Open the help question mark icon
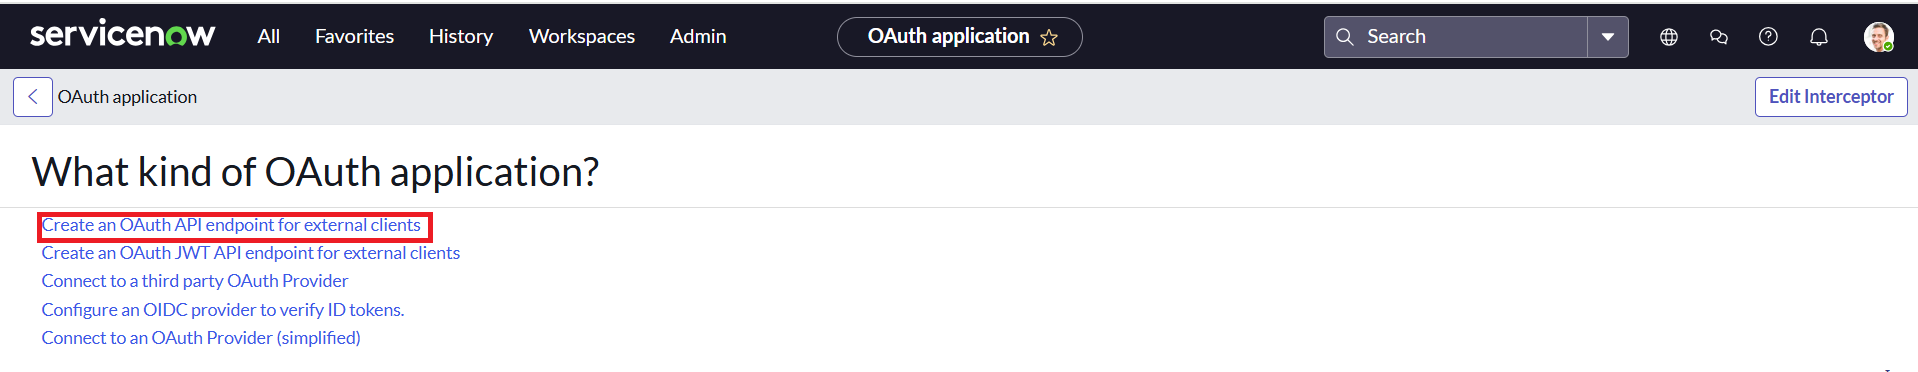The width and height of the screenshot is (1918, 372). [1768, 37]
